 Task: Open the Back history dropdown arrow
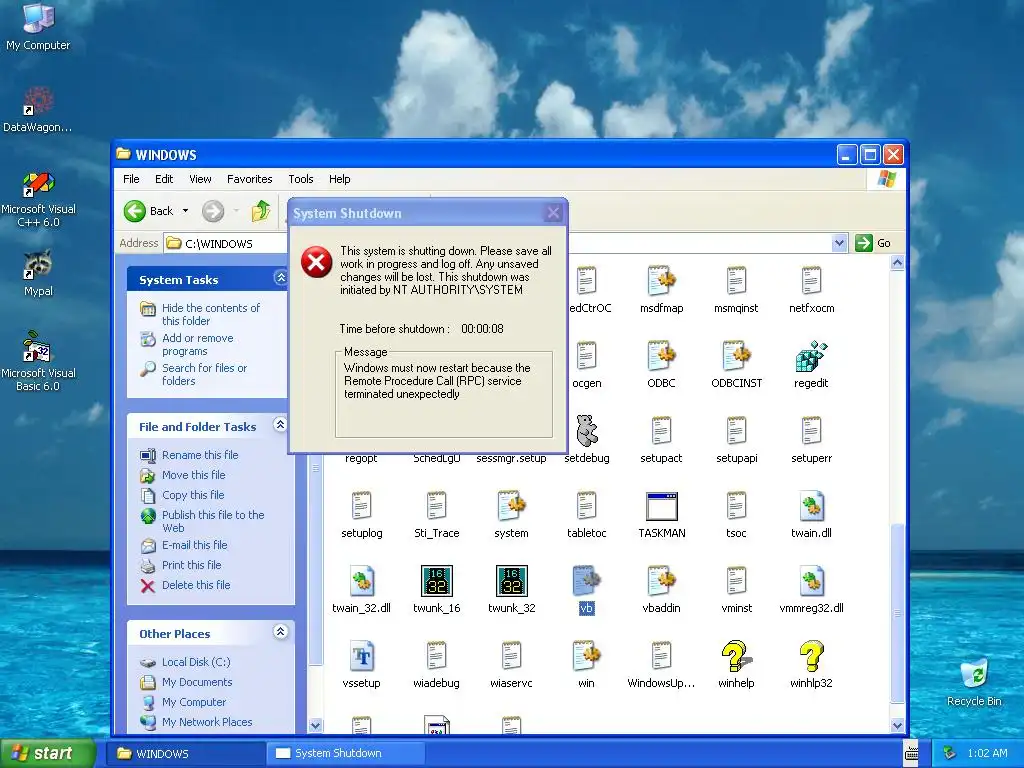(x=185, y=211)
